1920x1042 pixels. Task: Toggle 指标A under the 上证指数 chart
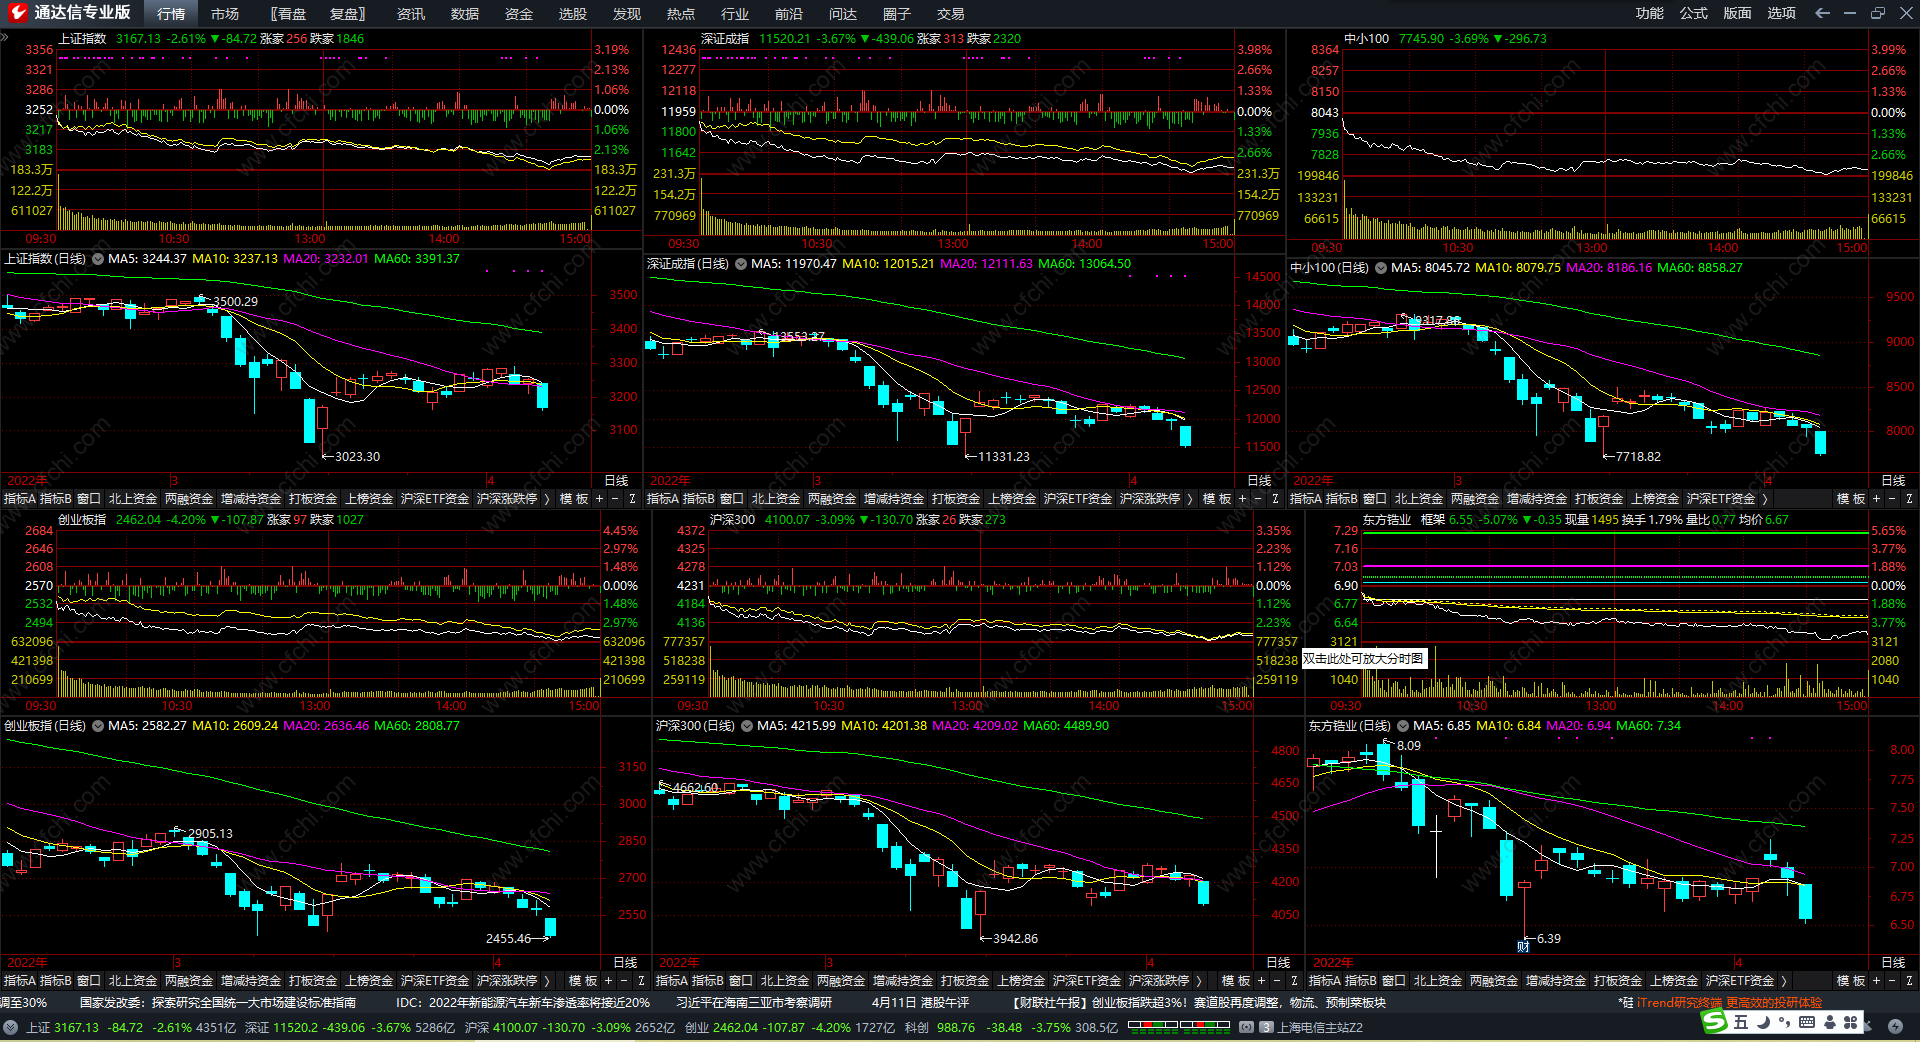pyautogui.click(x=19, y=498)
